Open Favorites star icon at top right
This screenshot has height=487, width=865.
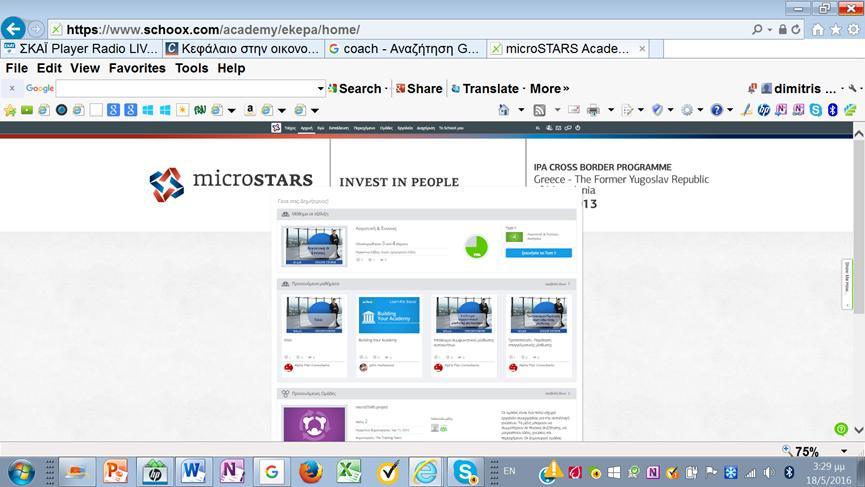point(836,30)
